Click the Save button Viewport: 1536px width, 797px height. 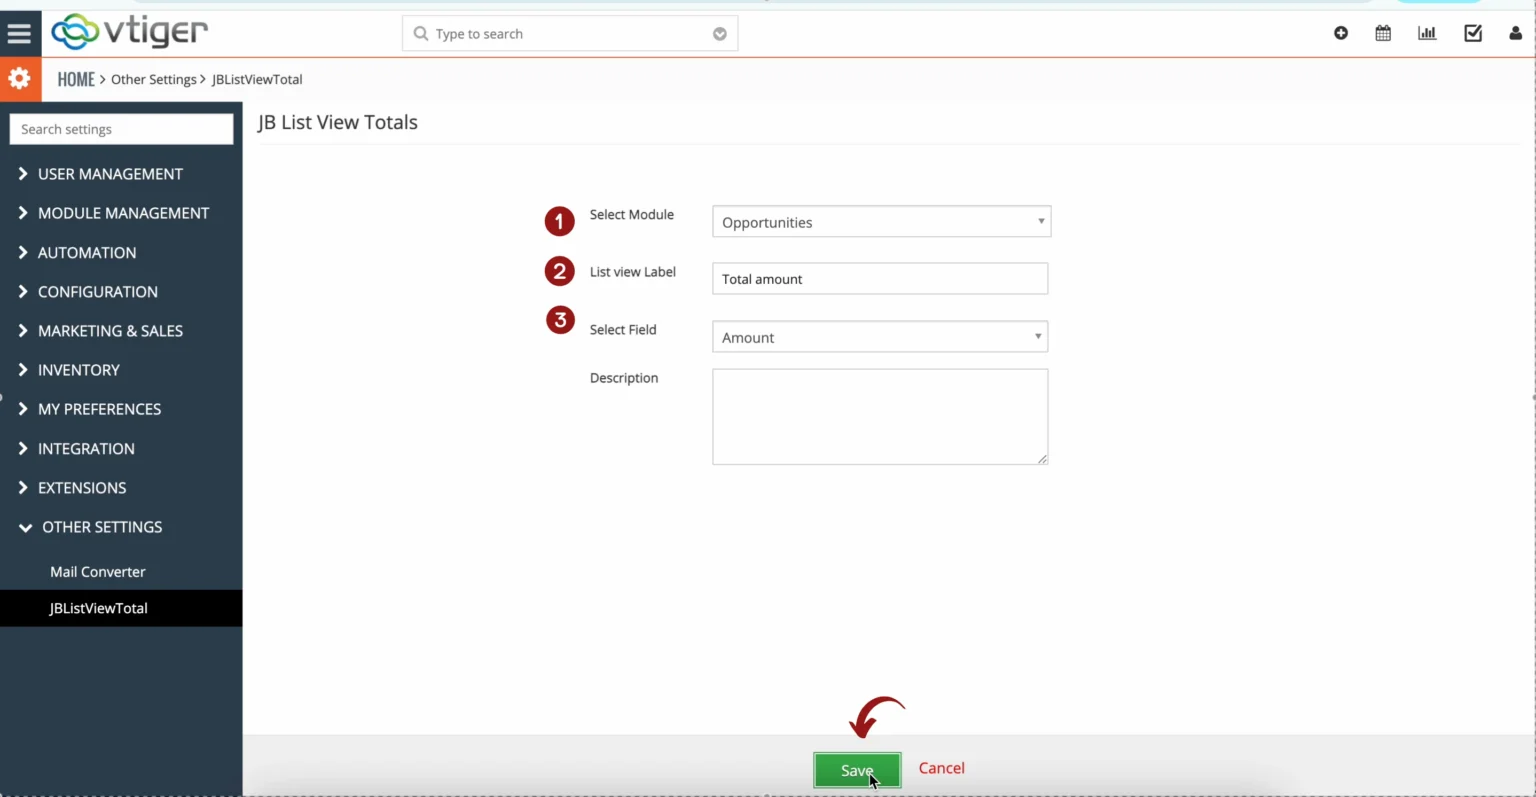[856, 770]
